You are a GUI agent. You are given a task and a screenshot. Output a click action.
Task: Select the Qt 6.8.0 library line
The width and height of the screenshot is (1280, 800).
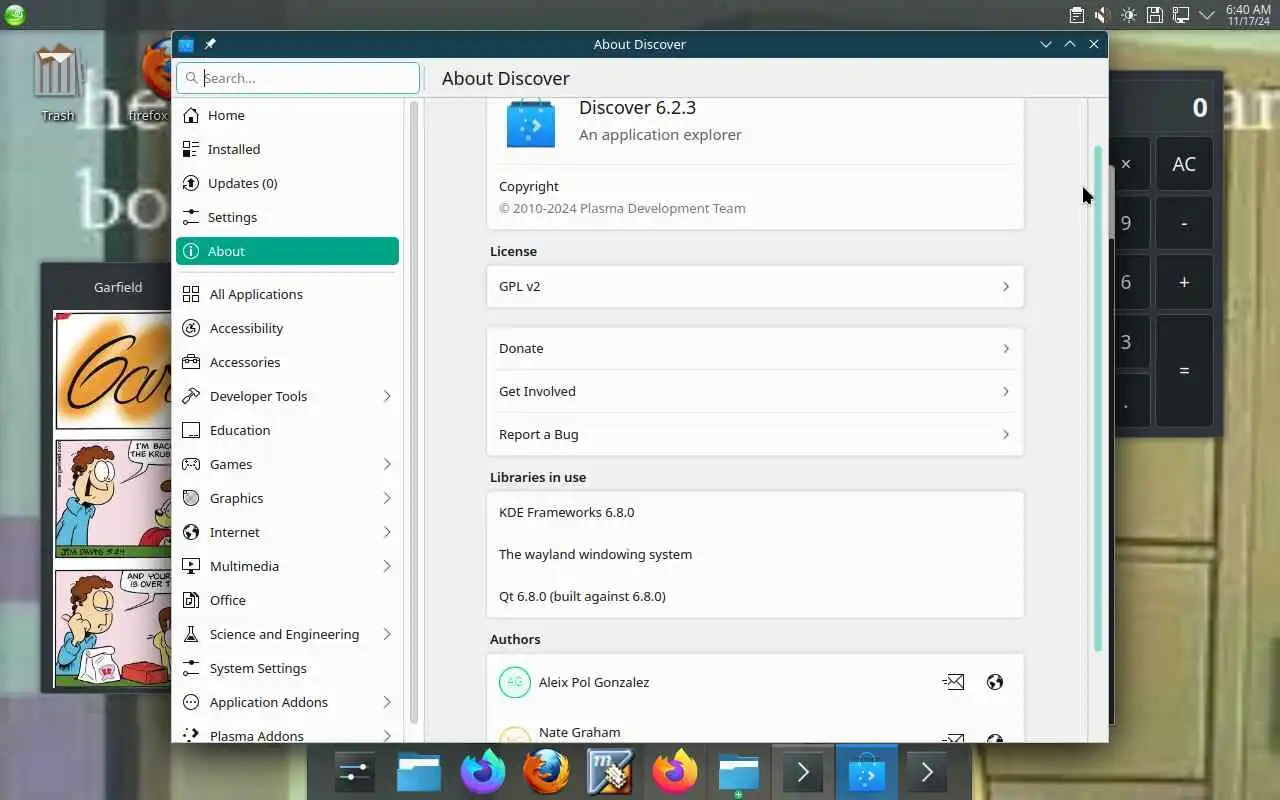click(x=582, y=596)
